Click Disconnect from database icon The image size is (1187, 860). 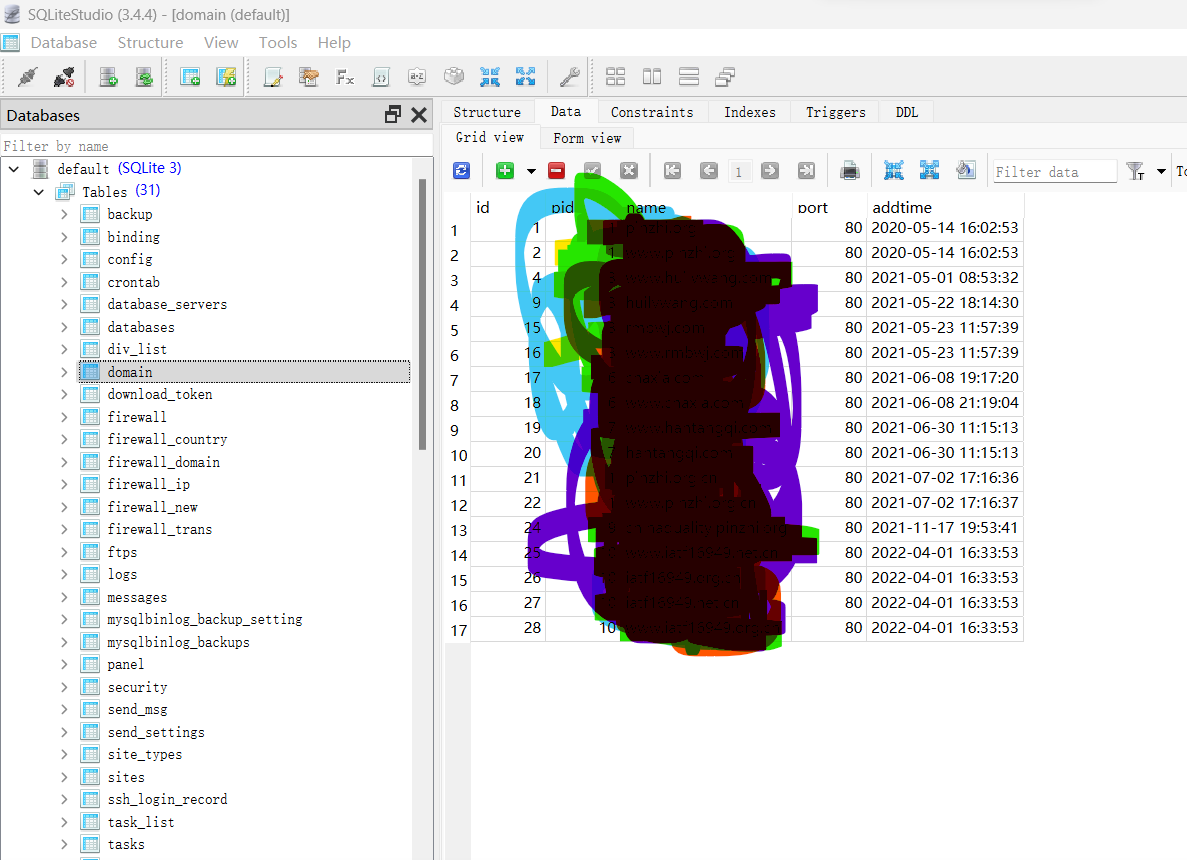pos(64,76)
